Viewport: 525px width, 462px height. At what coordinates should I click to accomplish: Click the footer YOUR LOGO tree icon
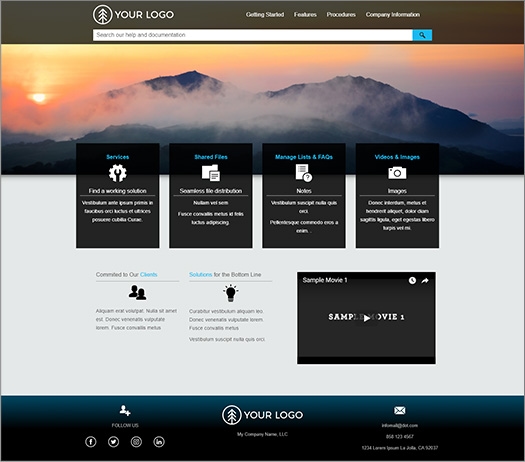tap(232, 415)
